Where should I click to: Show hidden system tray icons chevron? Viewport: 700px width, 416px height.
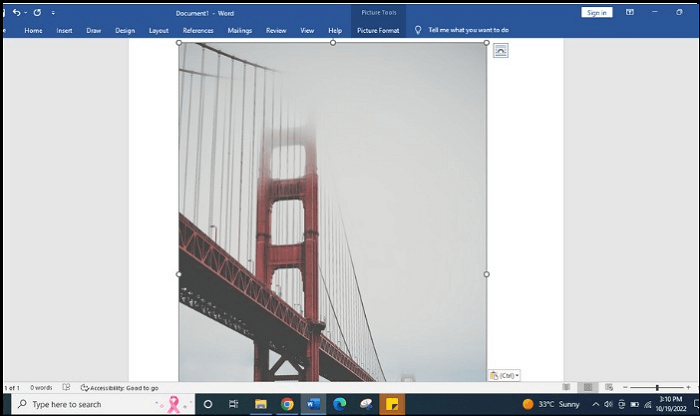[x=594, y=404]
